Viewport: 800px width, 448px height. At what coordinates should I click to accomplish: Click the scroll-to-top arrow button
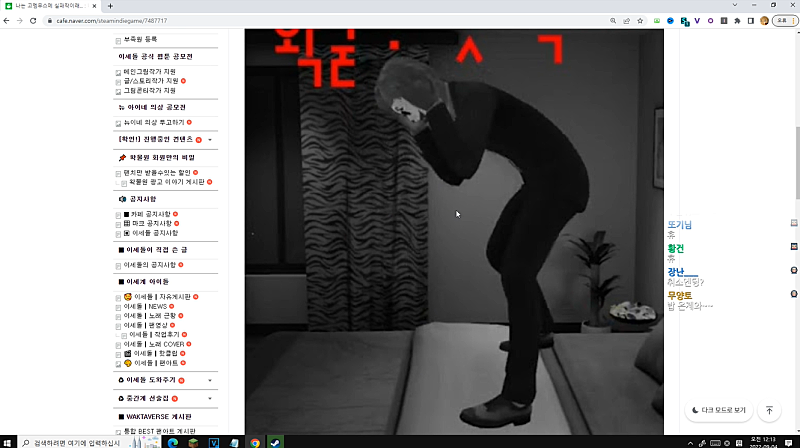pos(769,410)
